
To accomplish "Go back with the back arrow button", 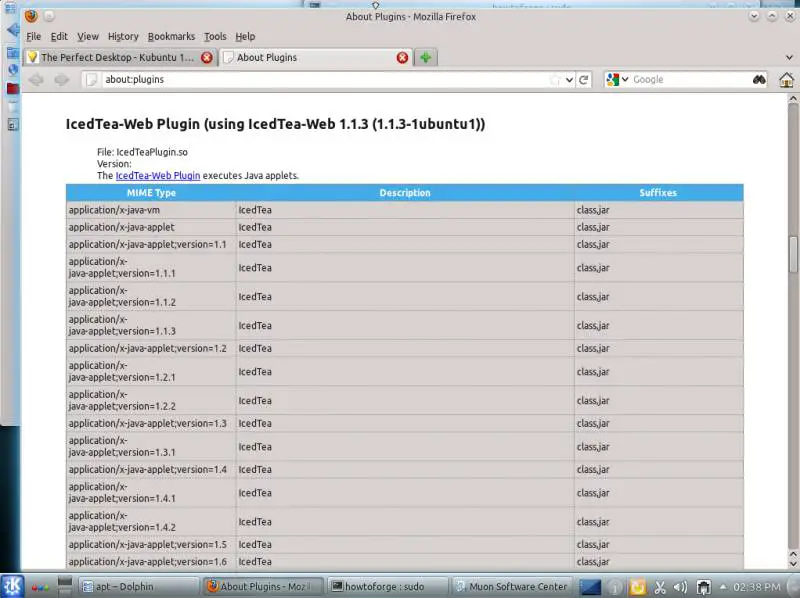I will tap(36, 80).
